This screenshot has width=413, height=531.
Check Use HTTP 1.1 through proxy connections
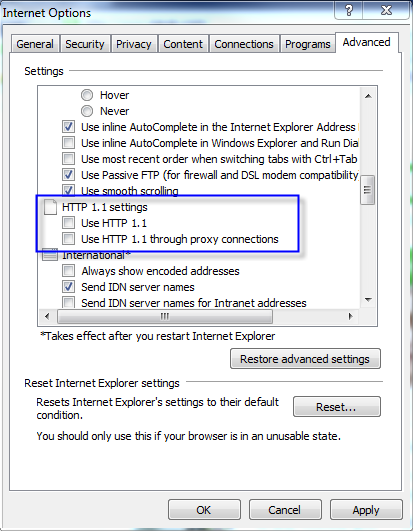tap(69, 239)
